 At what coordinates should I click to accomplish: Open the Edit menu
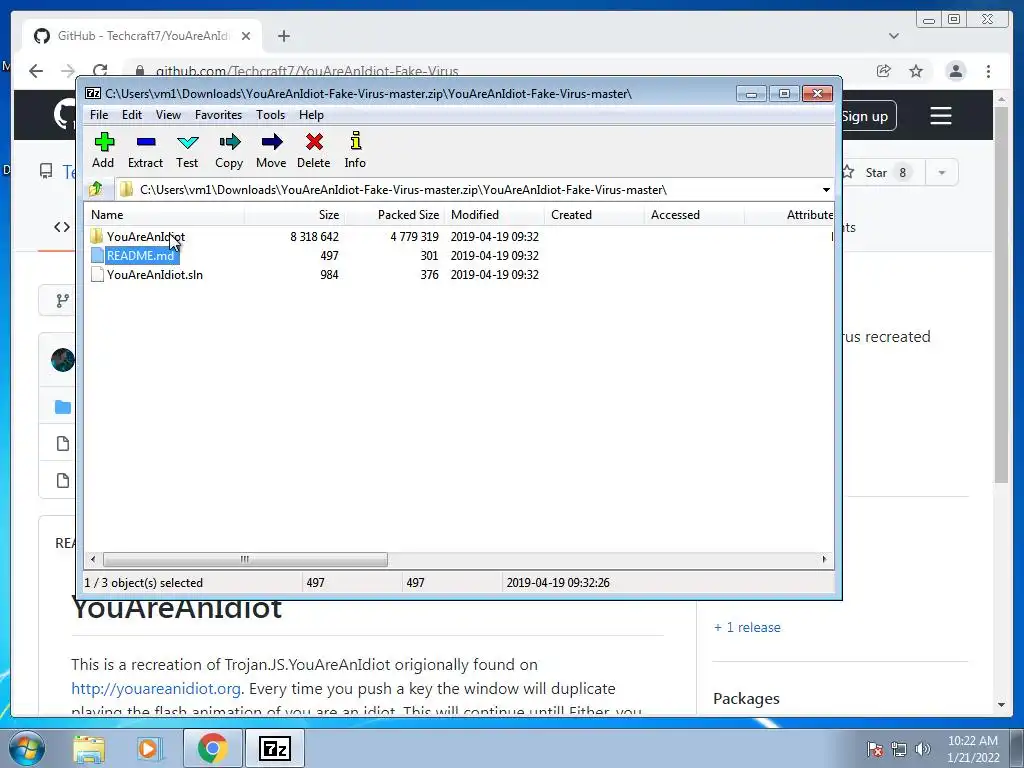point(131,114)
